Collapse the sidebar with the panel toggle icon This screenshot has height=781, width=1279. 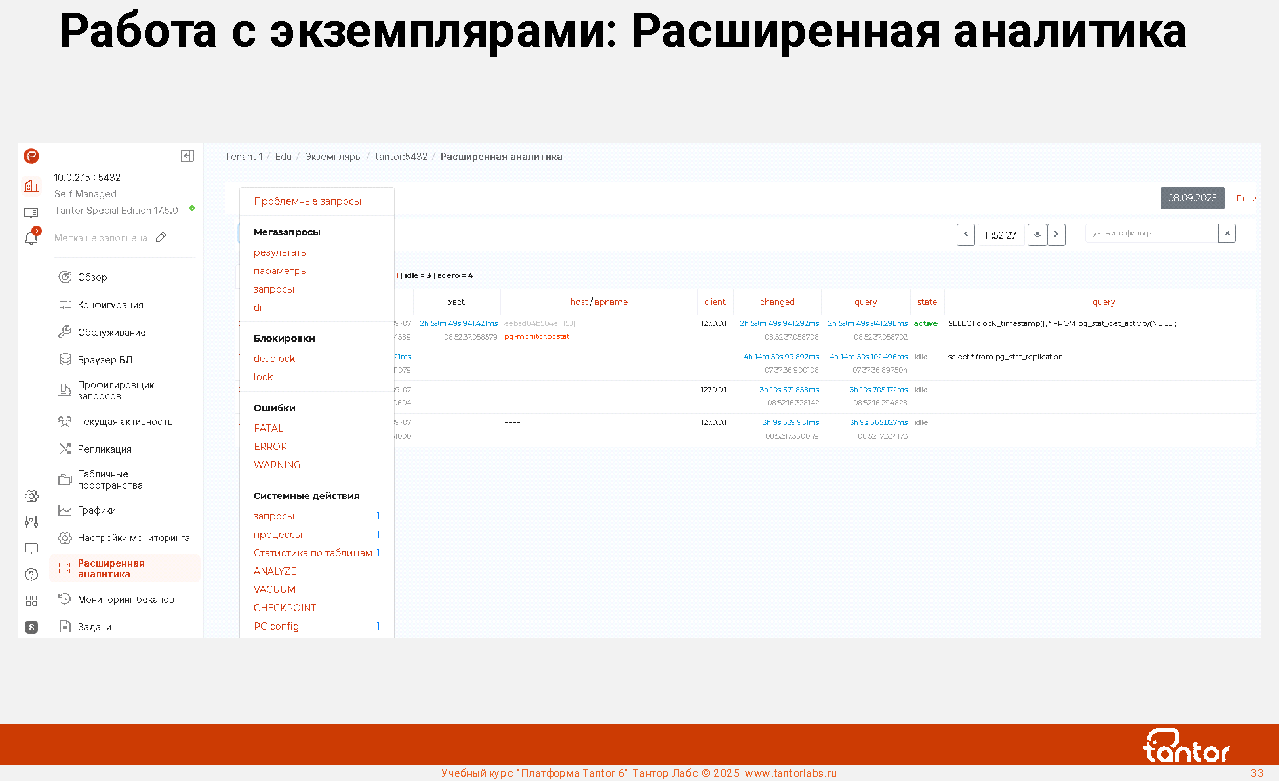point(187,156)
